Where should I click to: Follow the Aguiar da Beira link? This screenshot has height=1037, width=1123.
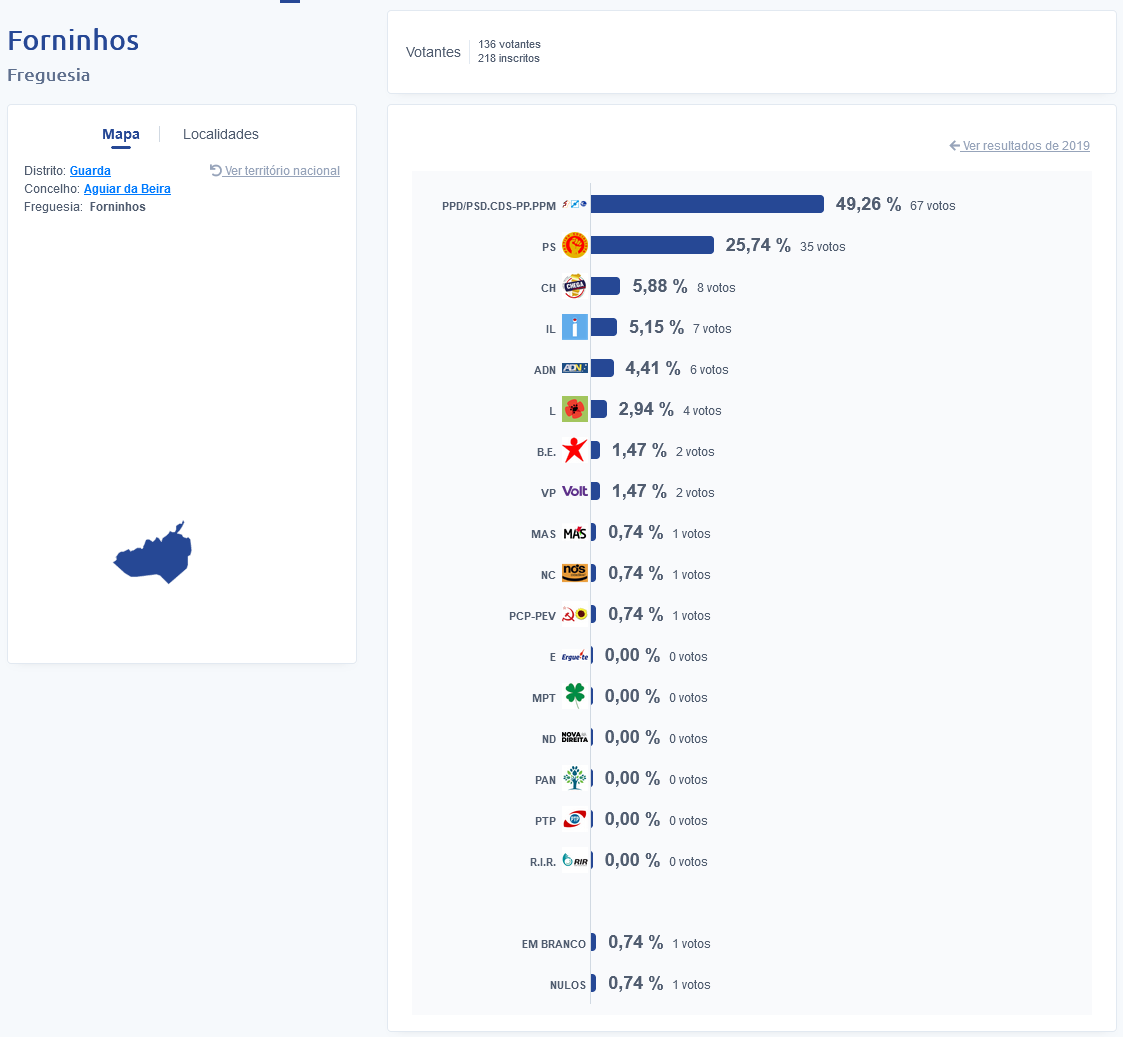click(127, 189)
